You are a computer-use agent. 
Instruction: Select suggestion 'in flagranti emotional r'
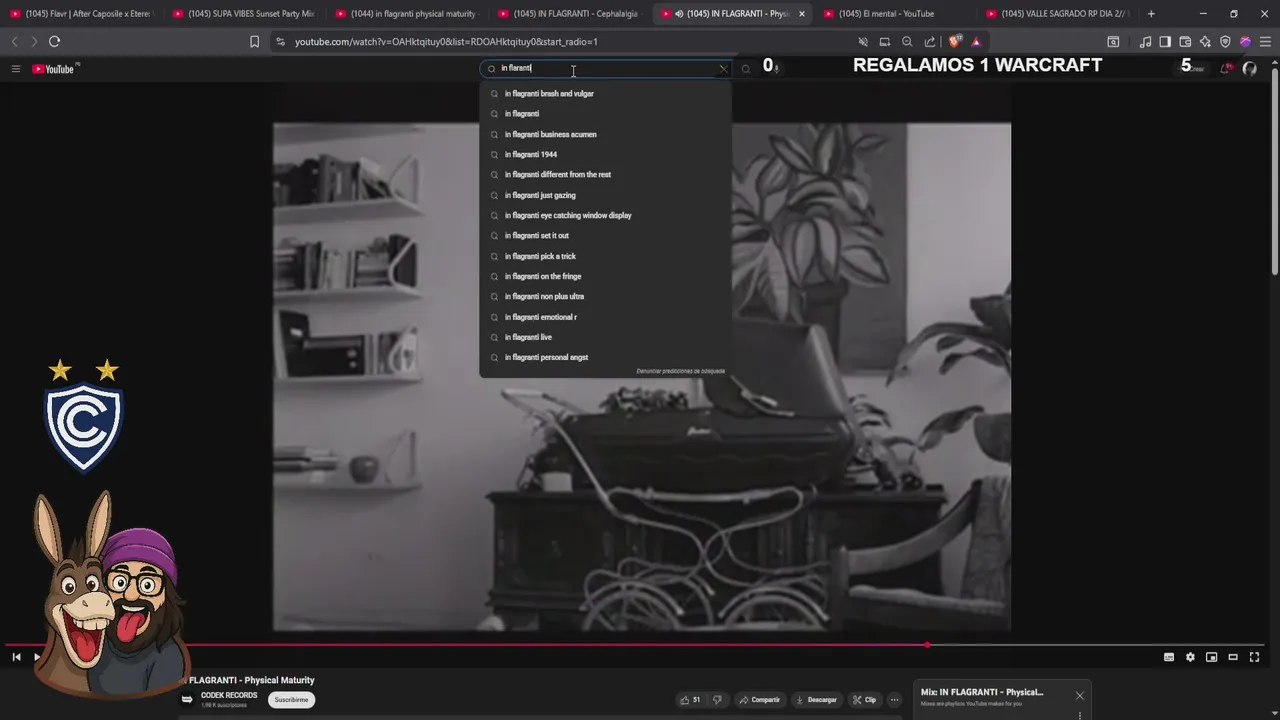(605, 317)
